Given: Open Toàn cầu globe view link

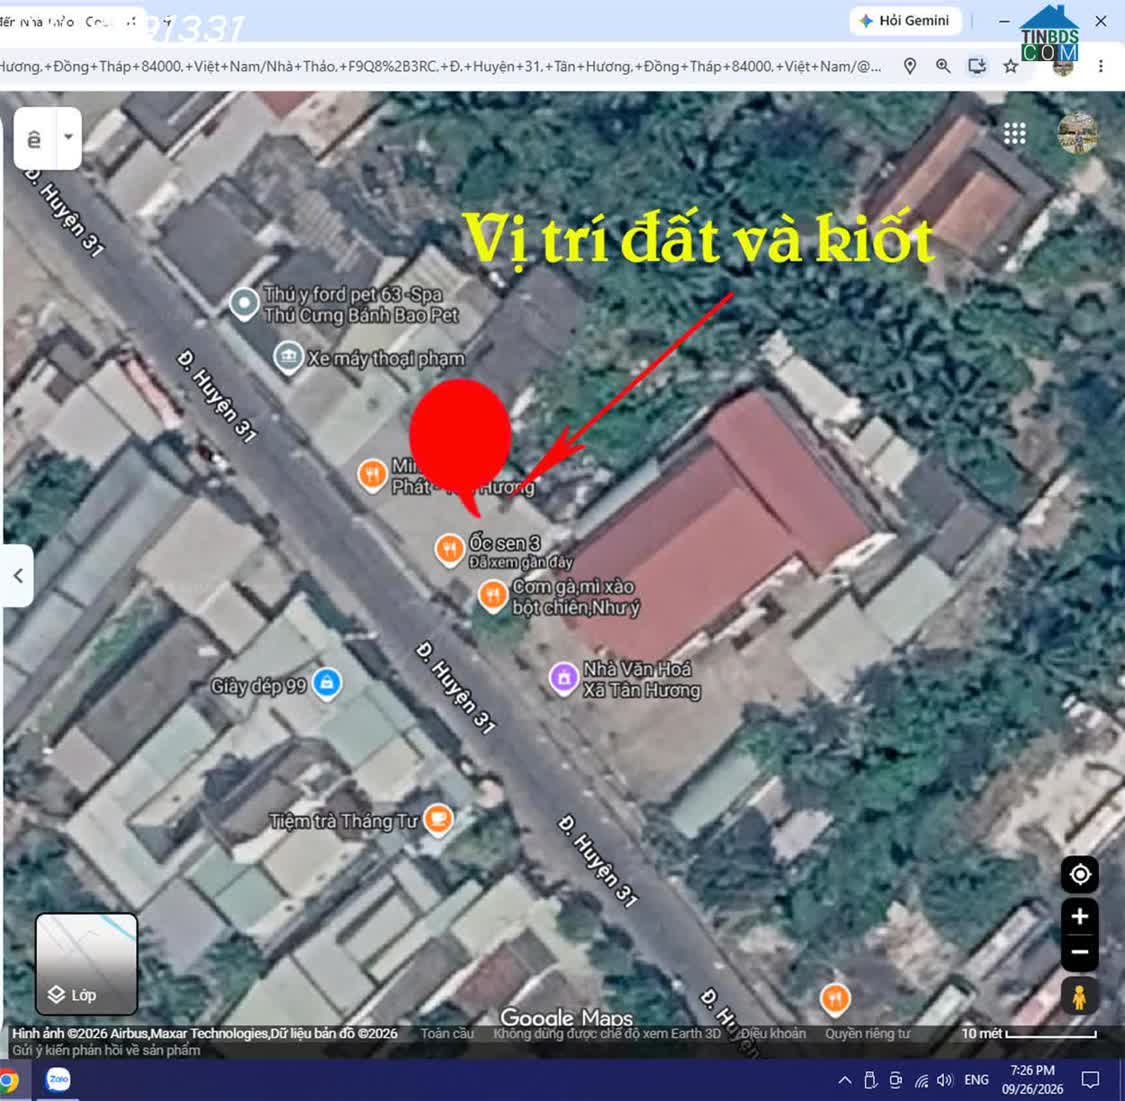Looking at the screenshot, I should click(447, 1033).
